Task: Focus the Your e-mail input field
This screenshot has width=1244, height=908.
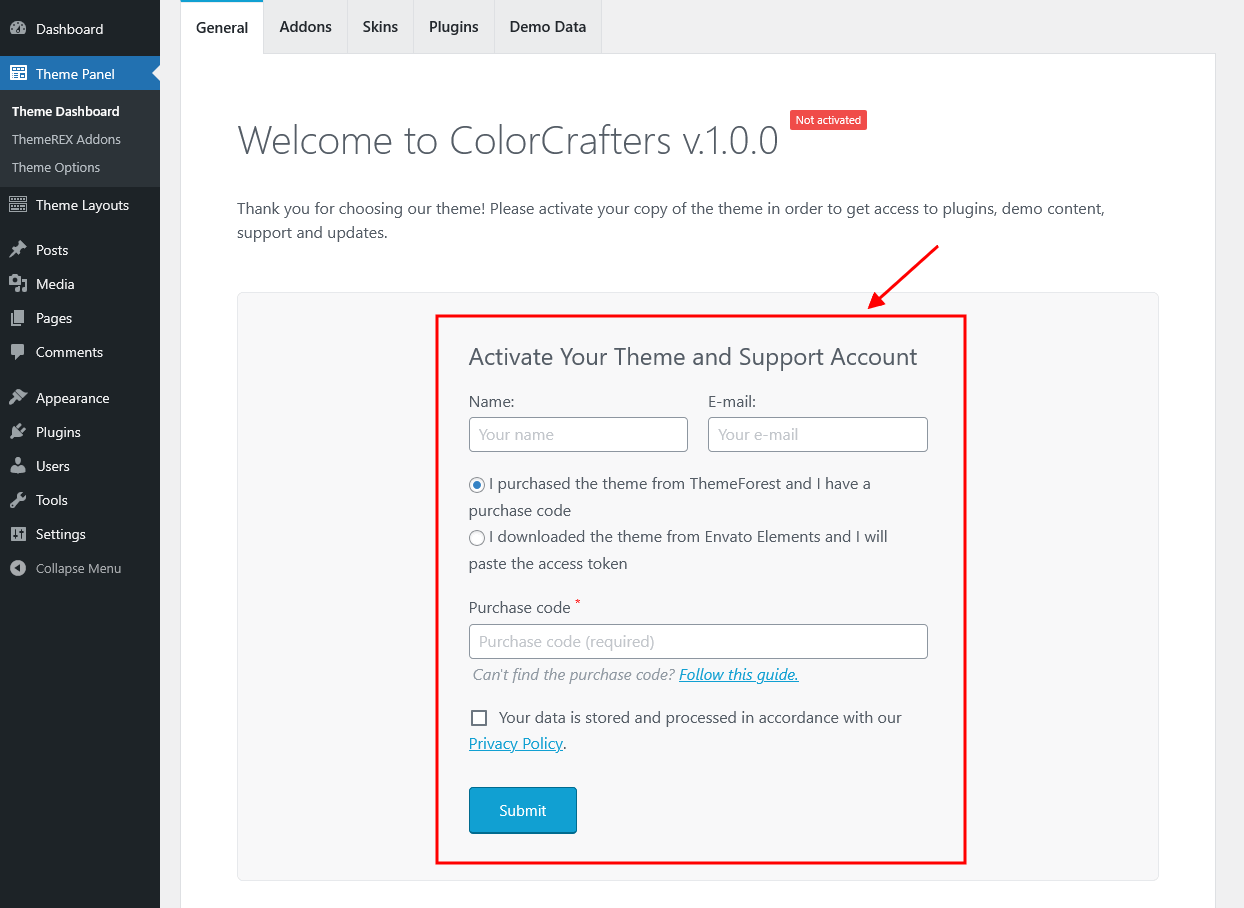Action: (x=818, y=435)
